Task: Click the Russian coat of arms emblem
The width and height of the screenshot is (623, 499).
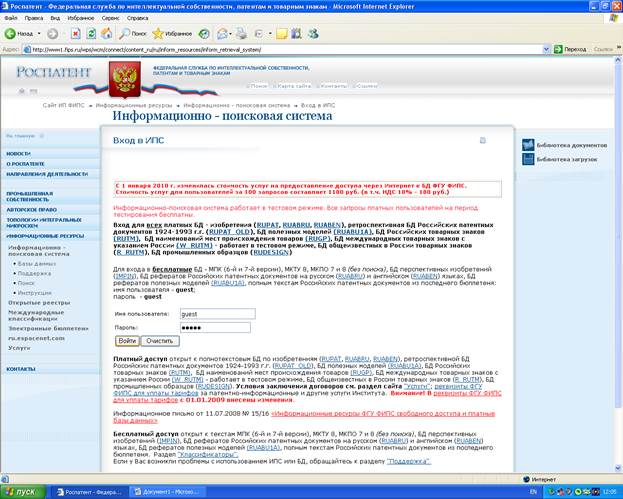Action: point(125,79)
